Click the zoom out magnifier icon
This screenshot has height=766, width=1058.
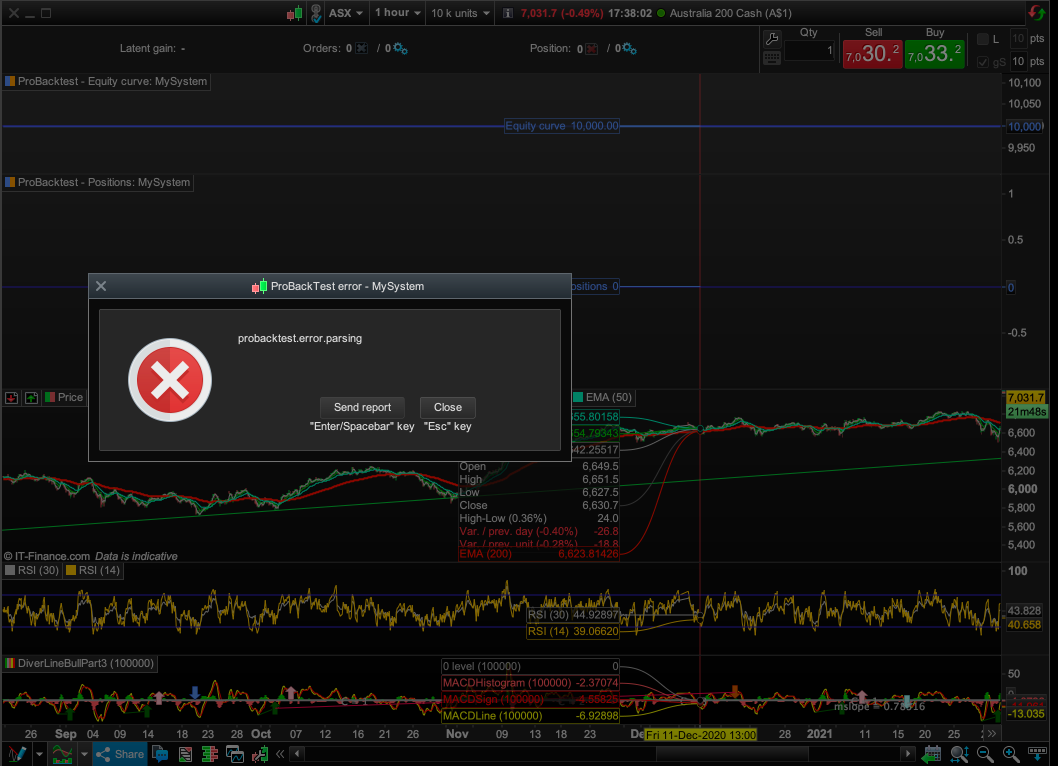(x=985, y=754)
